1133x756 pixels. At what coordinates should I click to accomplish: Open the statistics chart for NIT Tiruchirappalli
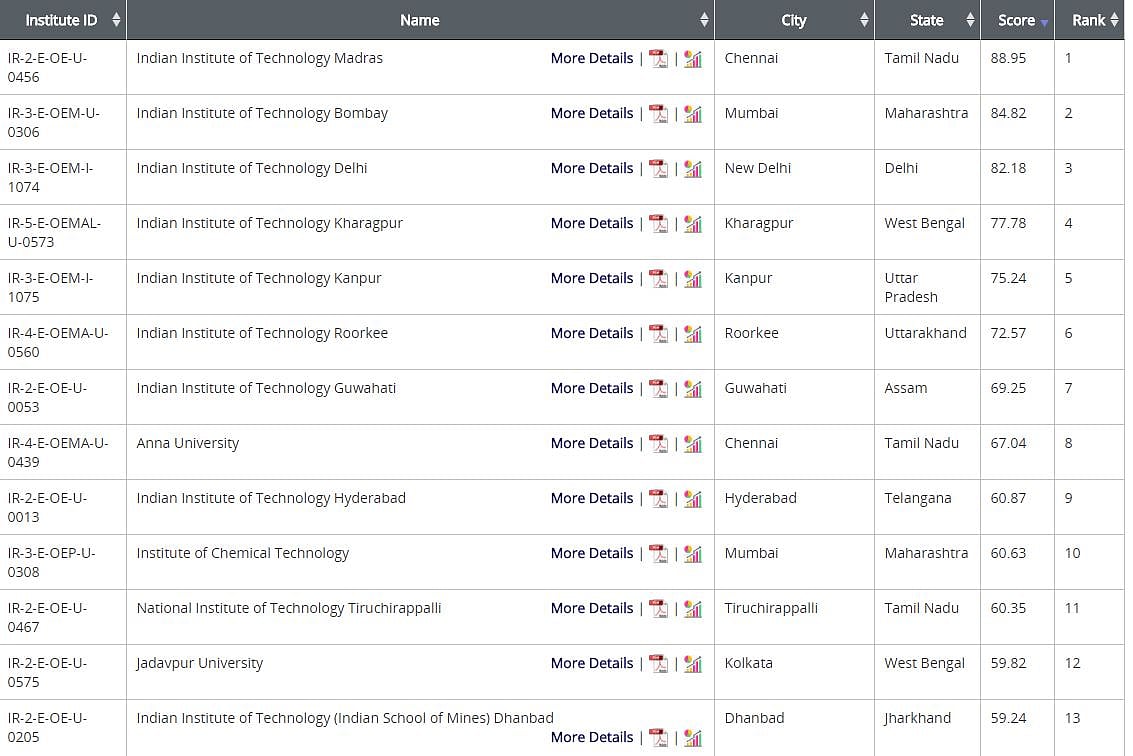point(694,609)
